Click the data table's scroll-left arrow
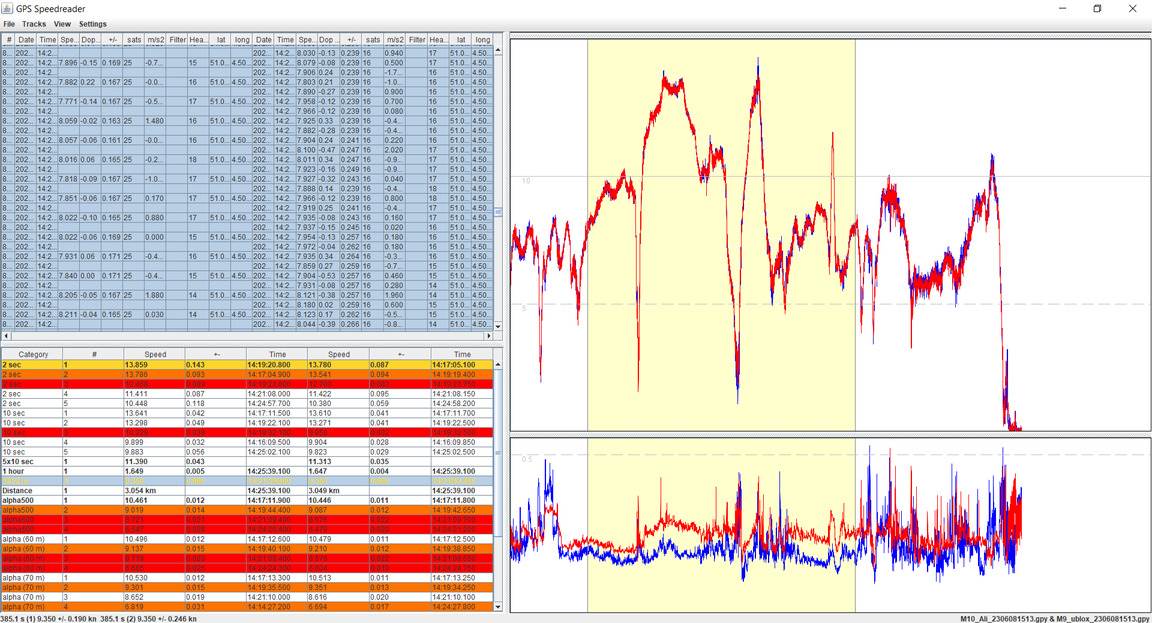Viewport: 1152px width, 623px height. [x=6, y=336]
